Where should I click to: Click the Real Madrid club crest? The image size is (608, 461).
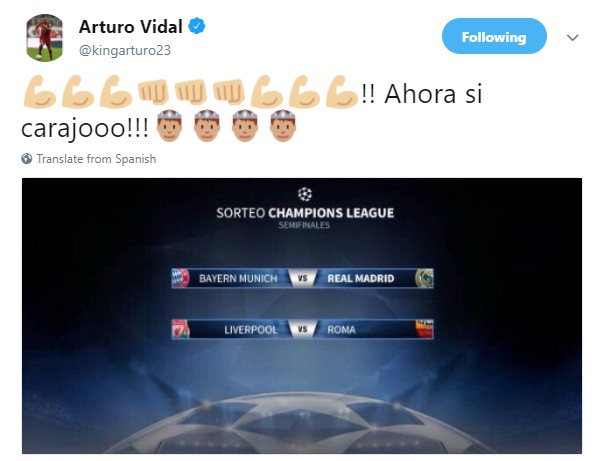(424, 278)
